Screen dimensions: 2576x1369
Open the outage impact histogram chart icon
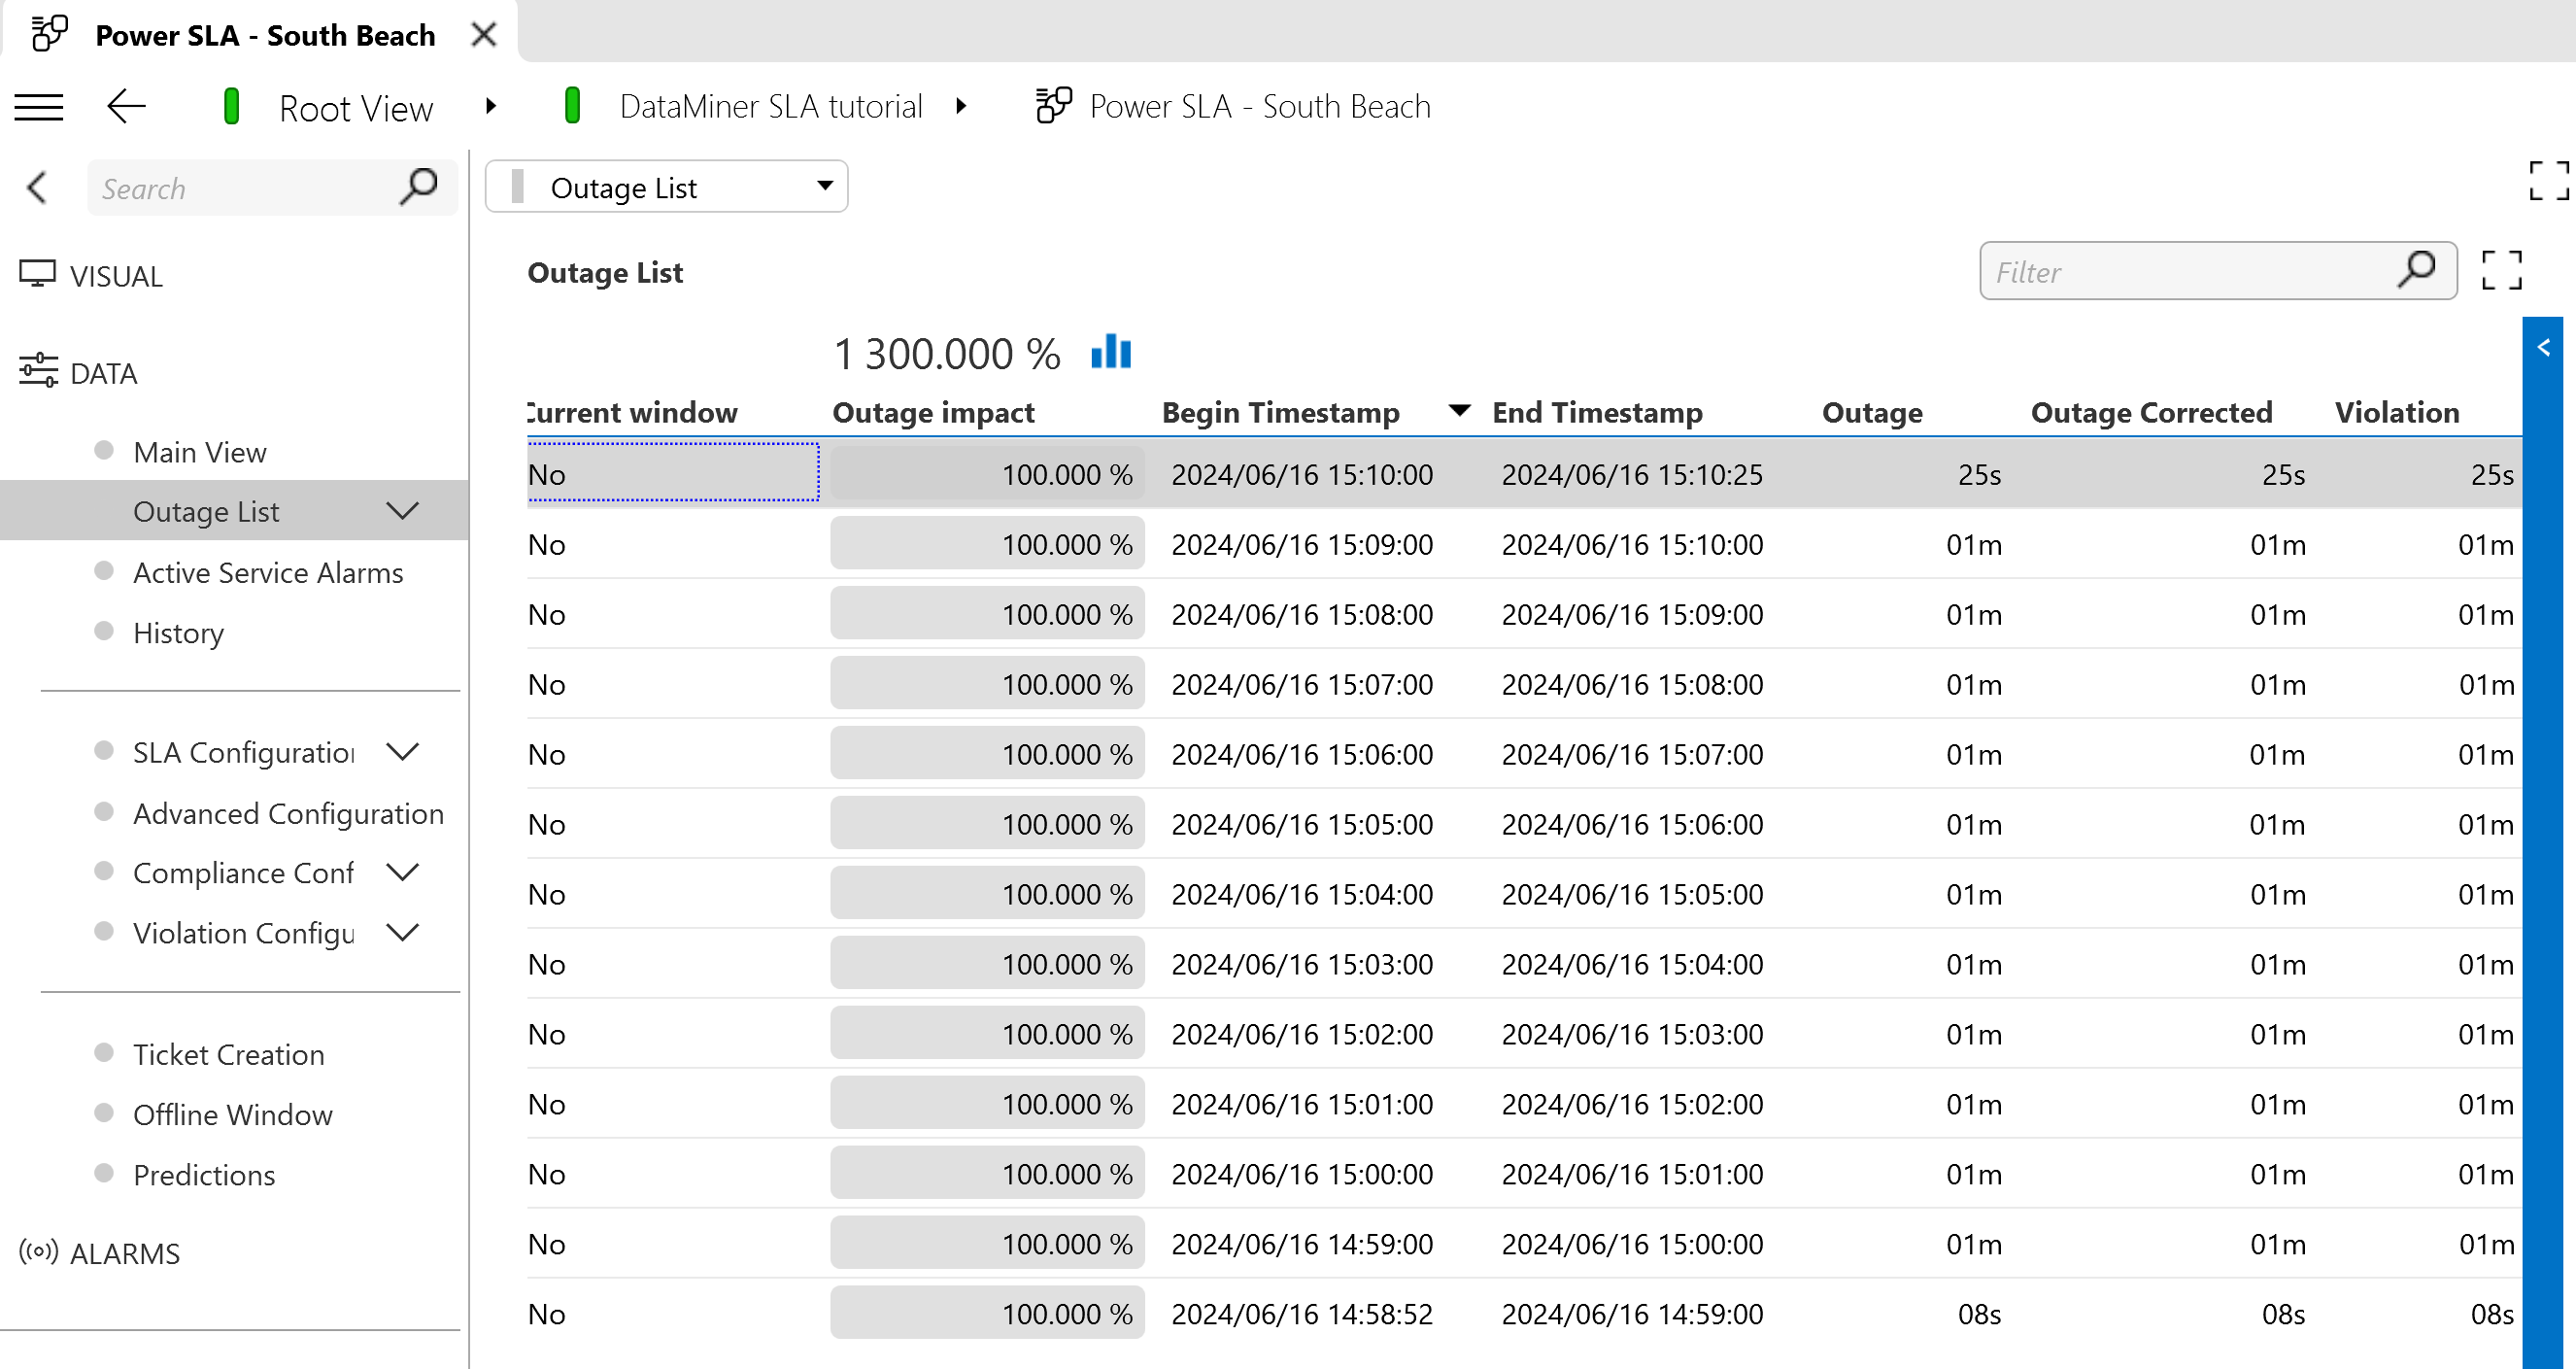click(x=1111, y=352)
